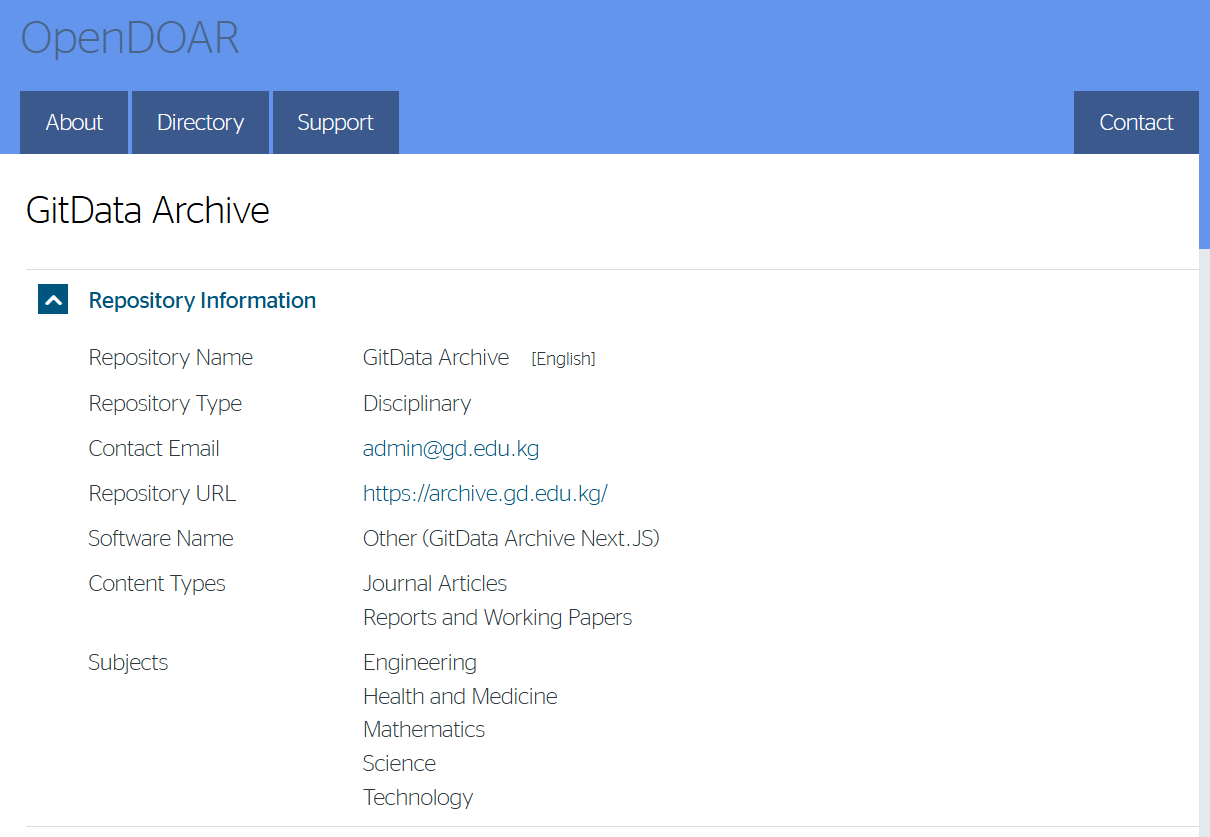Click the page vertical scrollbar thumb
The image size is (1210, 837).
click(x=1204, y=124)
